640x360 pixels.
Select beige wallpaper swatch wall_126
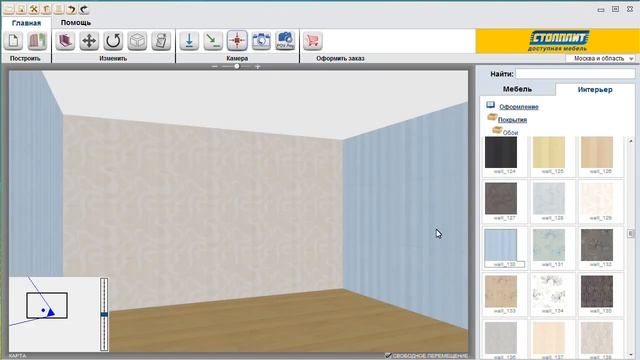[x=597, y=152]
